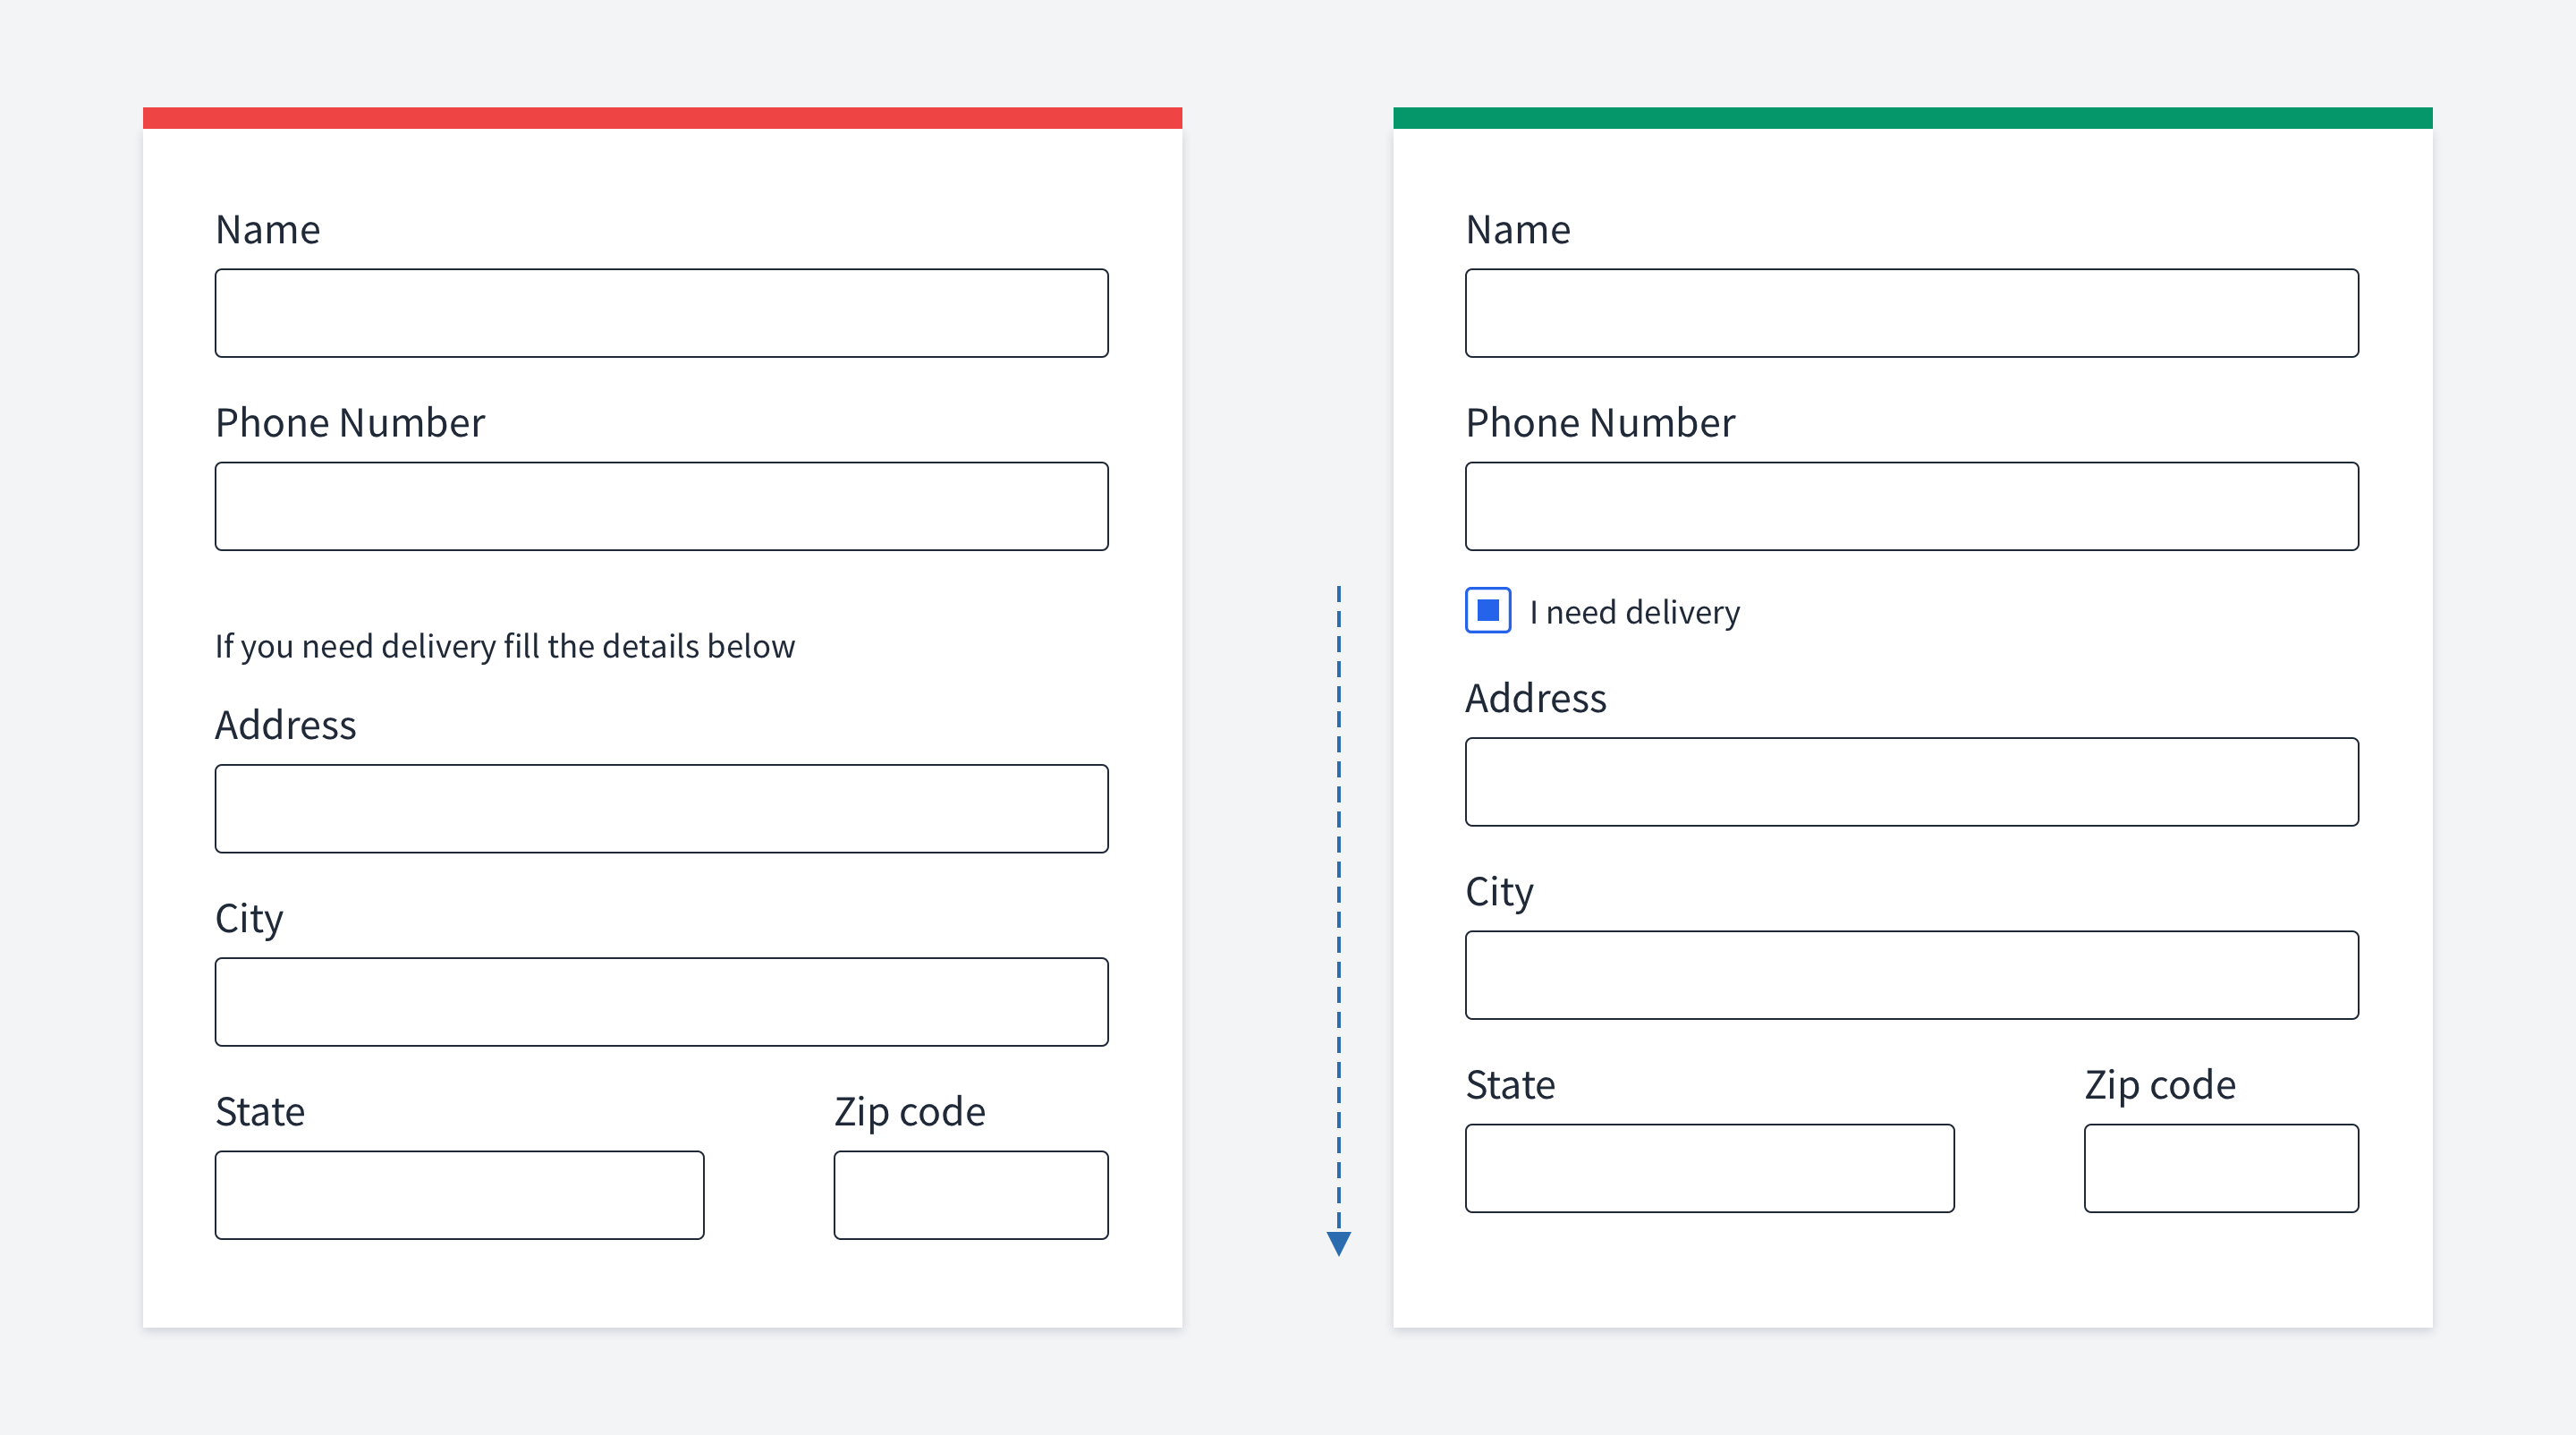Viewport: 2576px width, 1435px height.
Task: Select the Zip code field in right form
Action: point(2222,1168)
